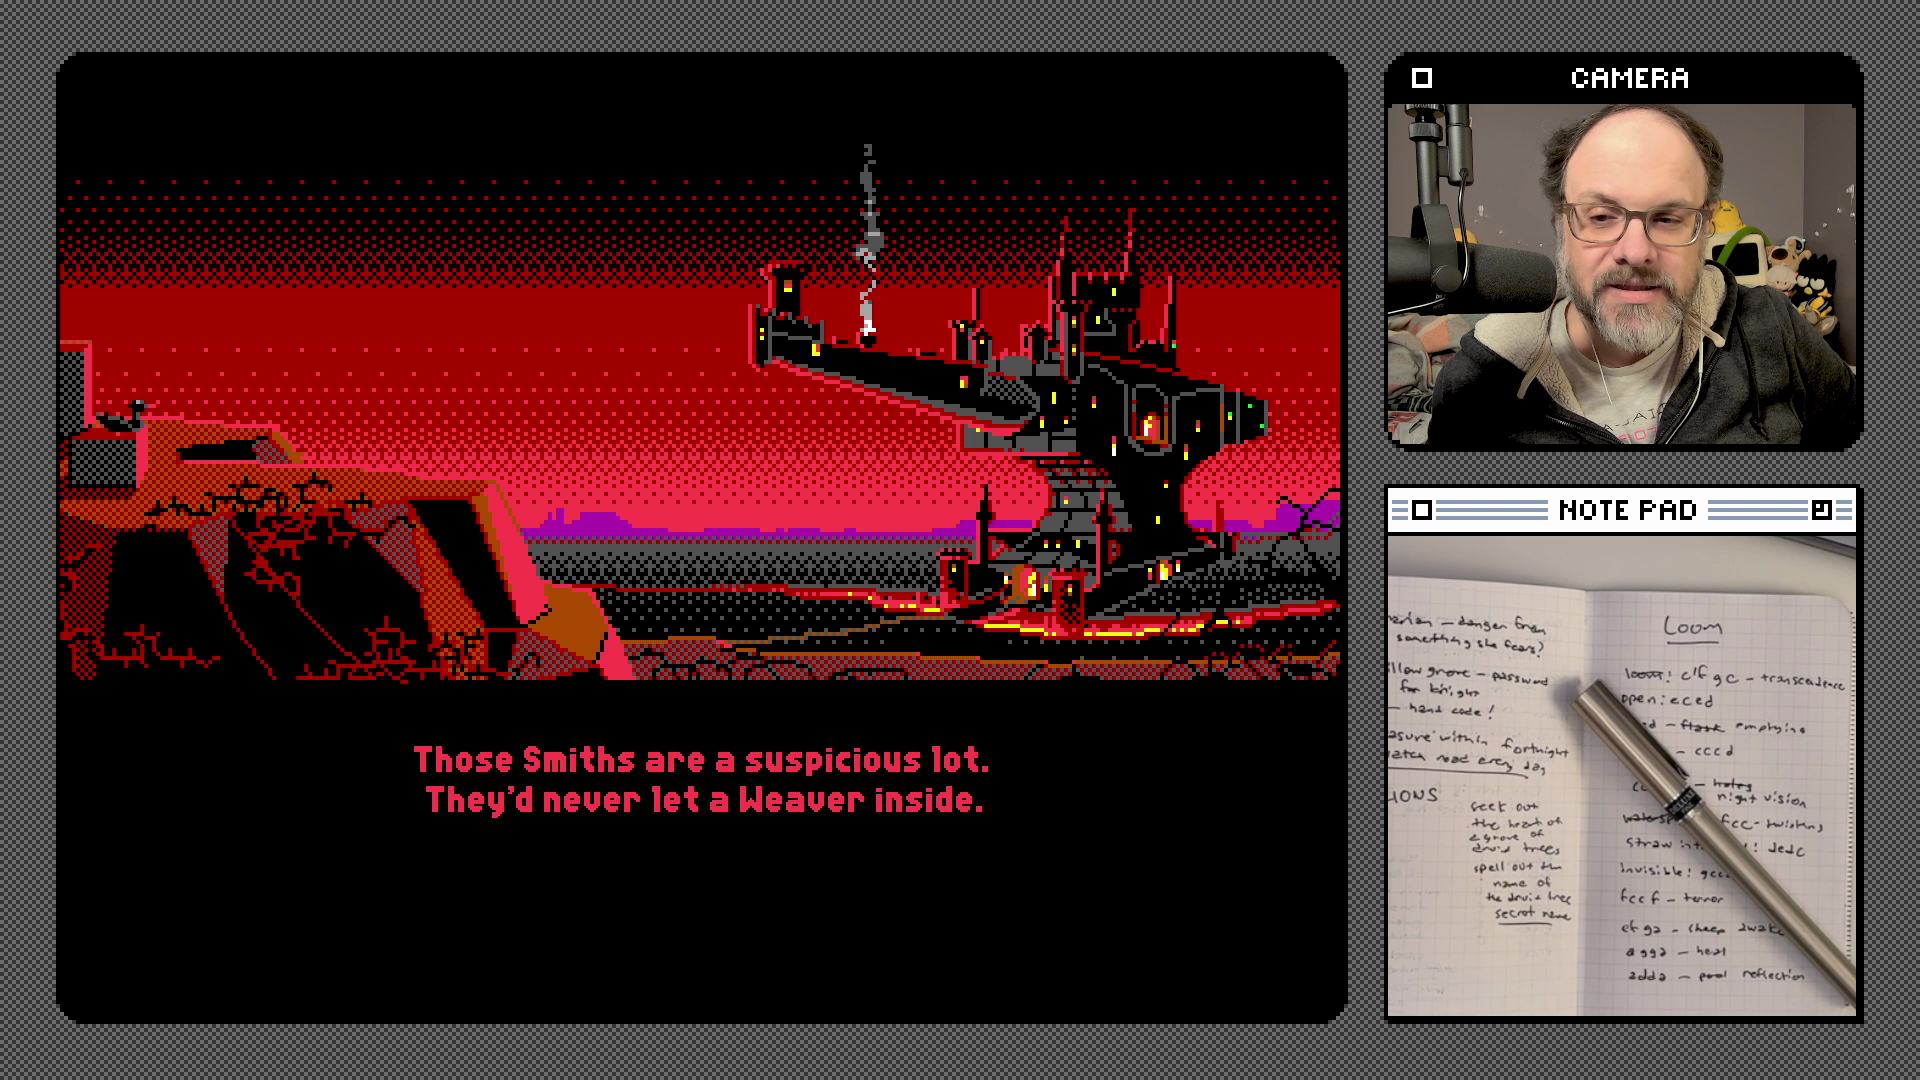Click the 'secret name' note on the notebook
This screenshot has height=1080, width=1920.
point(1531,914)
